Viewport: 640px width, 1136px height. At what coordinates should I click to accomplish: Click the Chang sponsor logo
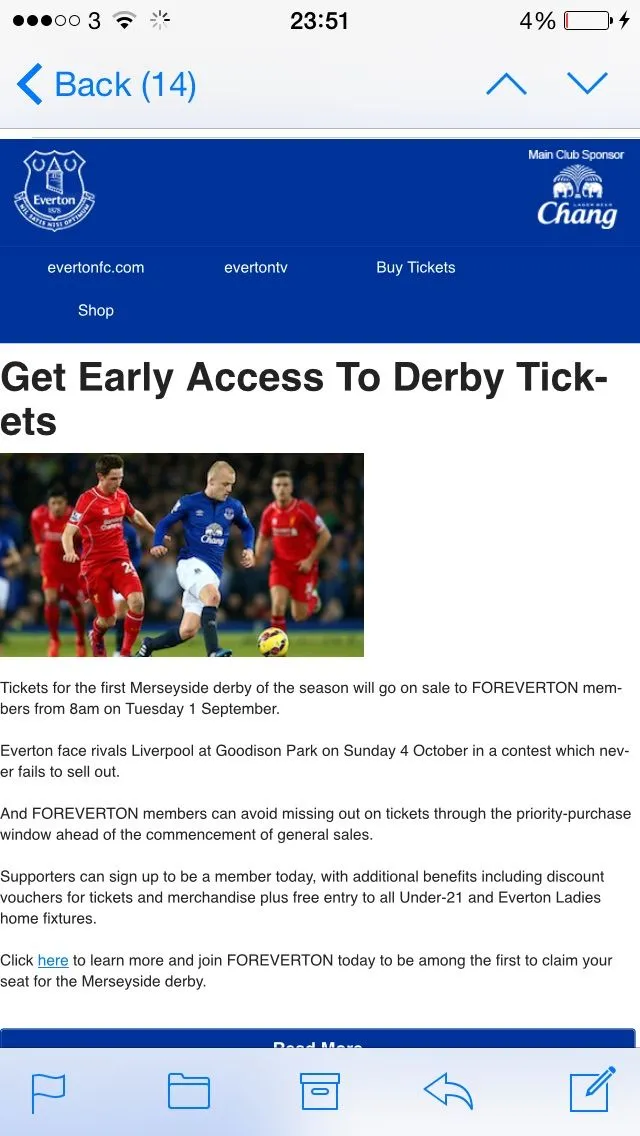577,196
